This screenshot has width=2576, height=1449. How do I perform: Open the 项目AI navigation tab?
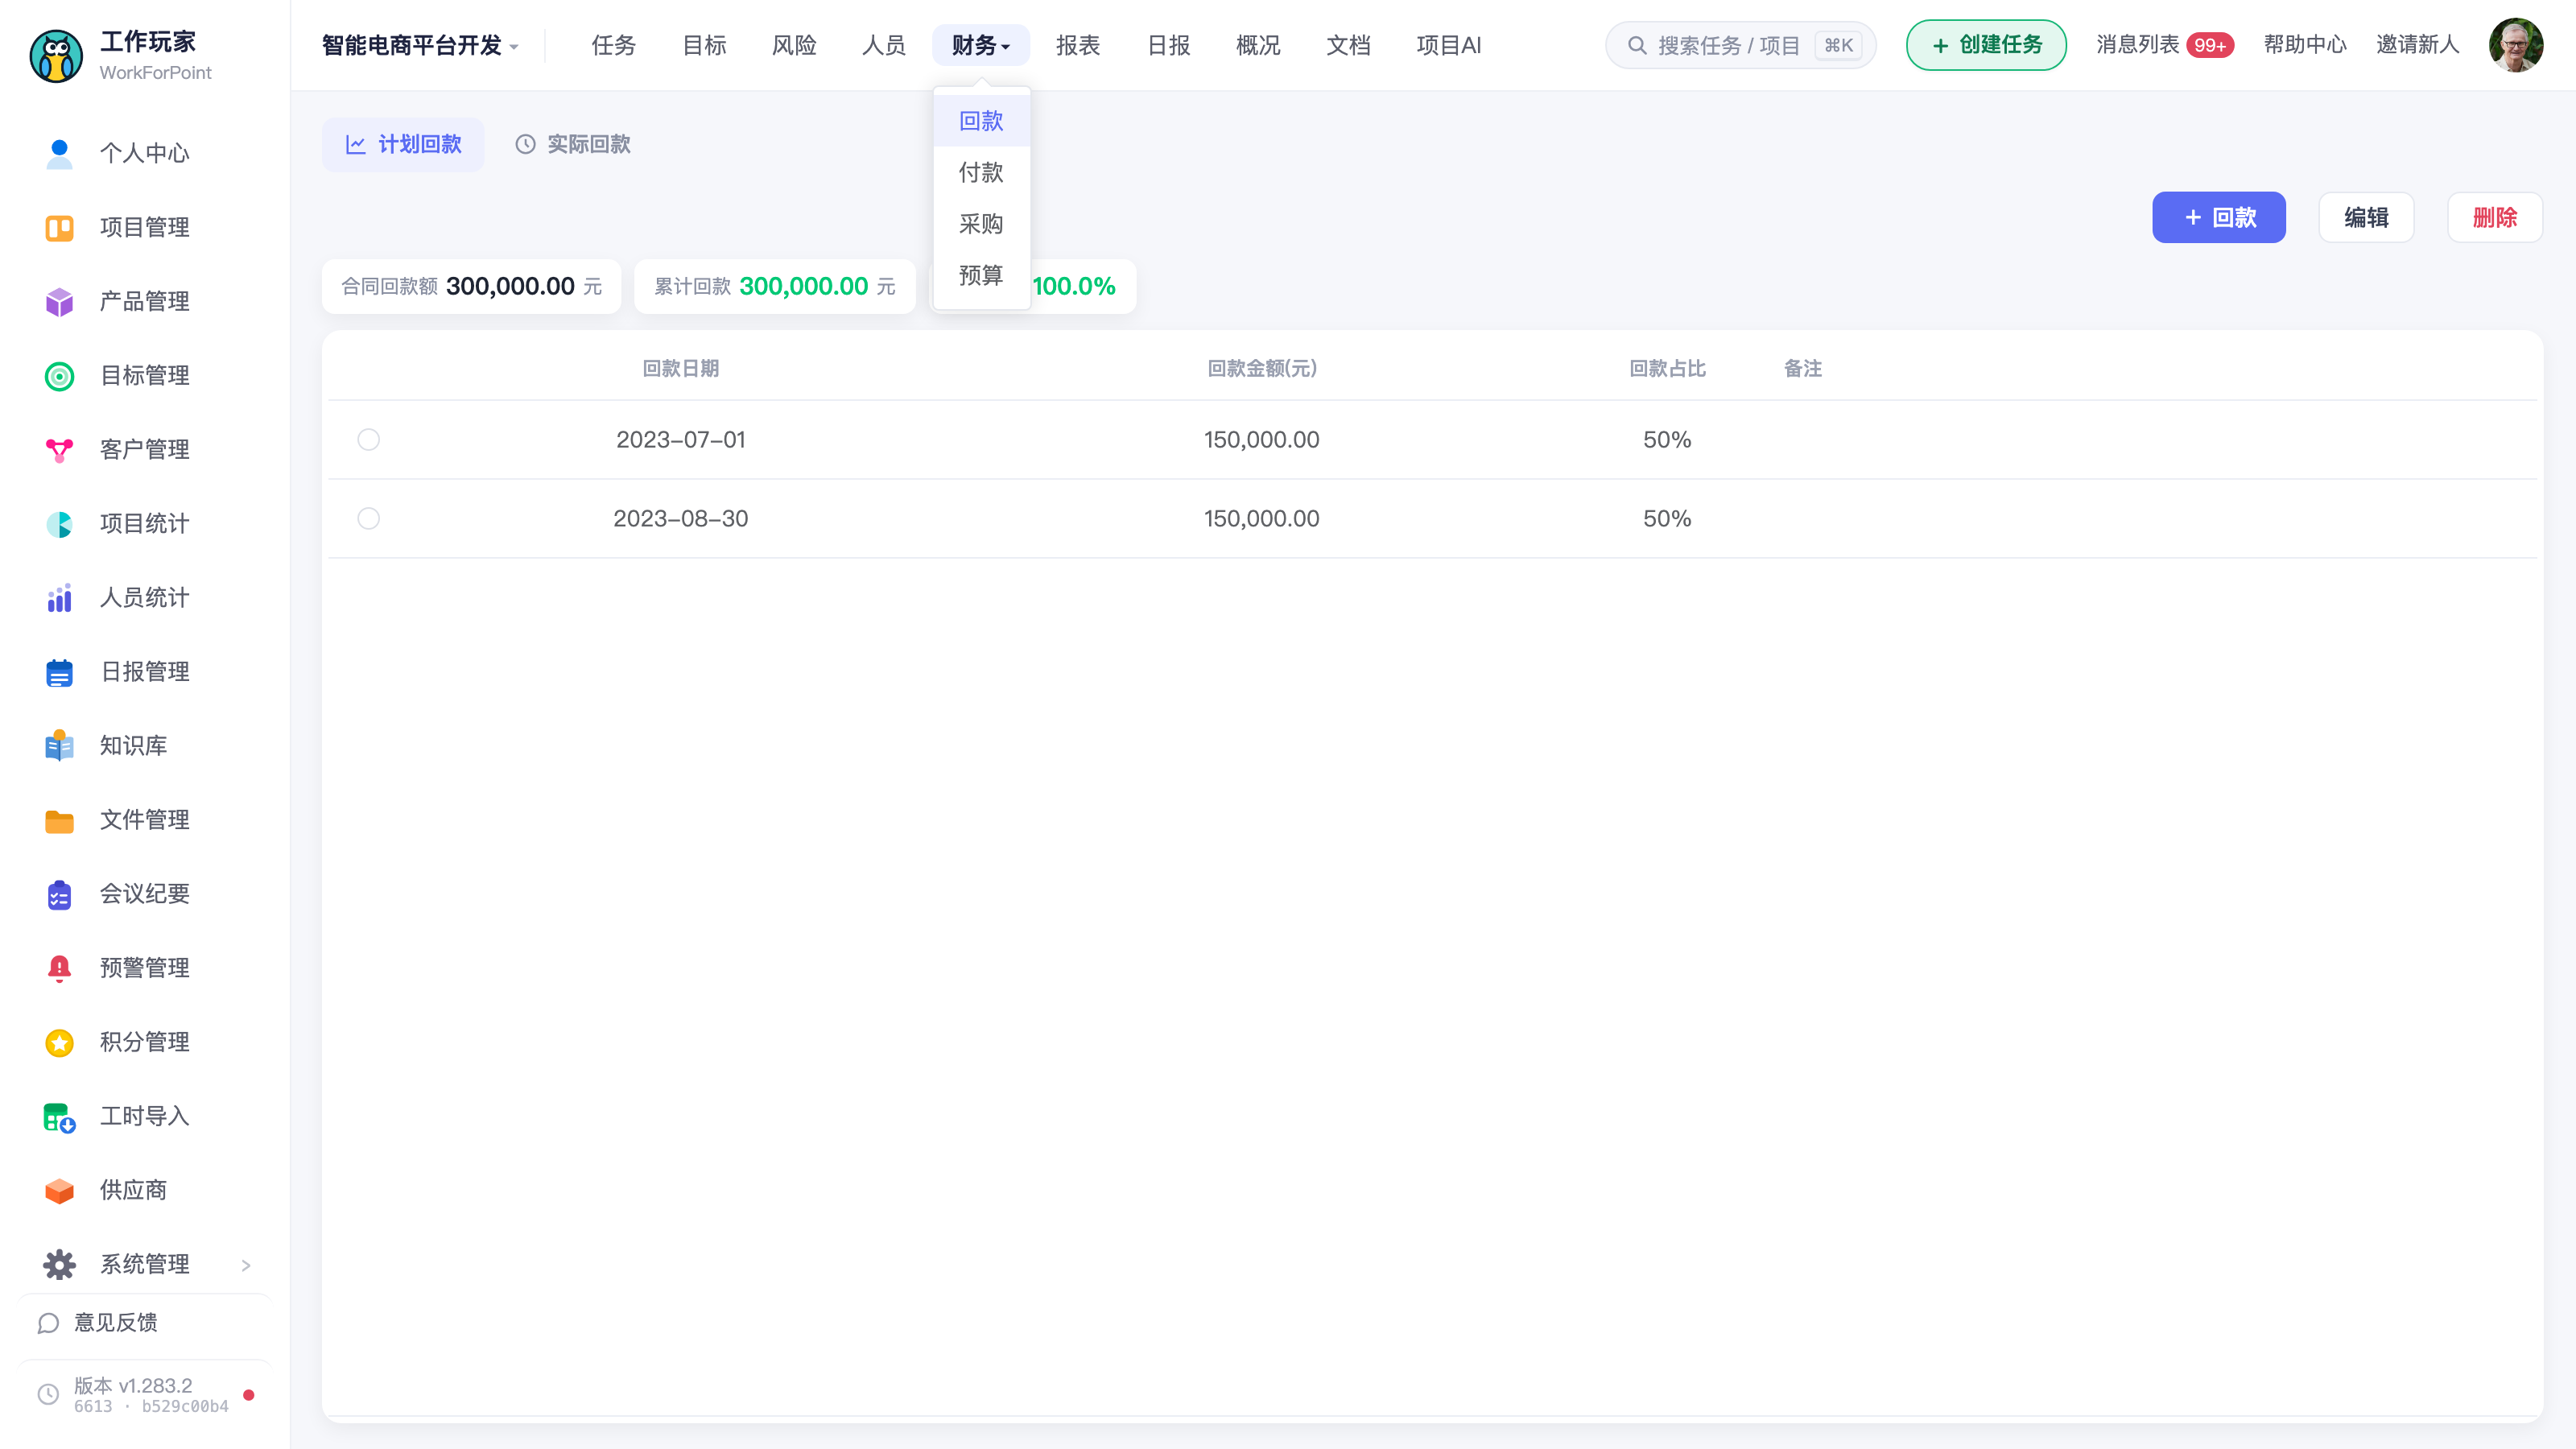(1449, 45)
